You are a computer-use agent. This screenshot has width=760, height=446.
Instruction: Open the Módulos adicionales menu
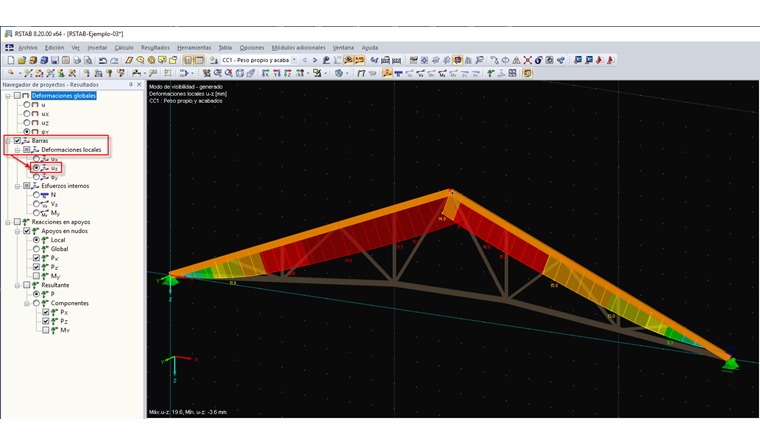[298, 47]
